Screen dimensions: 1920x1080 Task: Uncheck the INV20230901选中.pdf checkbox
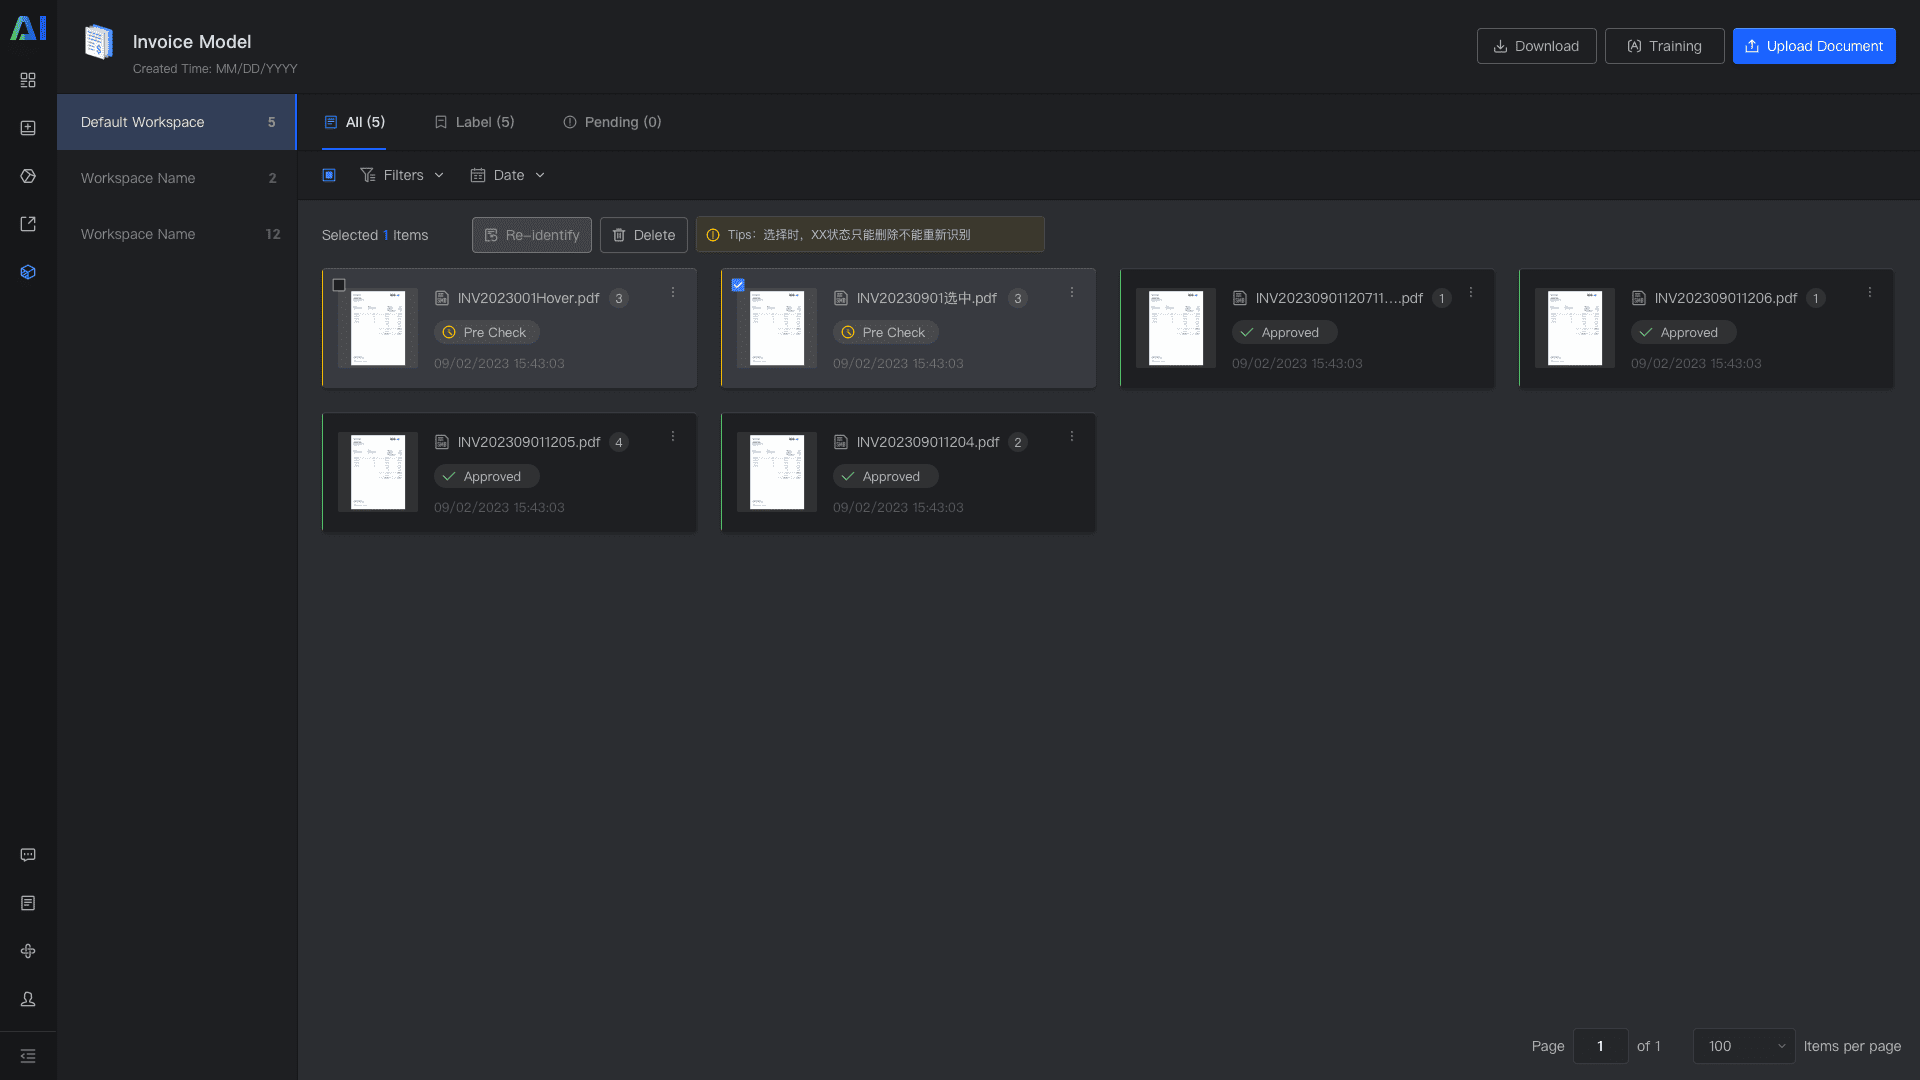coord(738,285)
